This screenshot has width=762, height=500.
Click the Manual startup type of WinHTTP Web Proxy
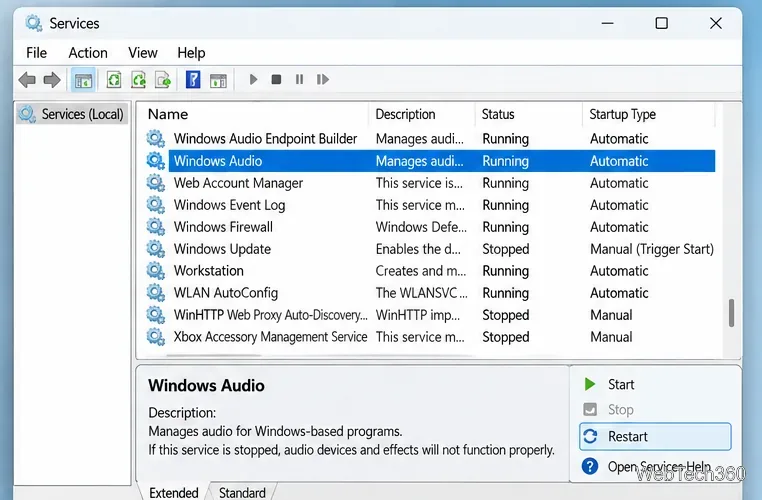[611, 315]
